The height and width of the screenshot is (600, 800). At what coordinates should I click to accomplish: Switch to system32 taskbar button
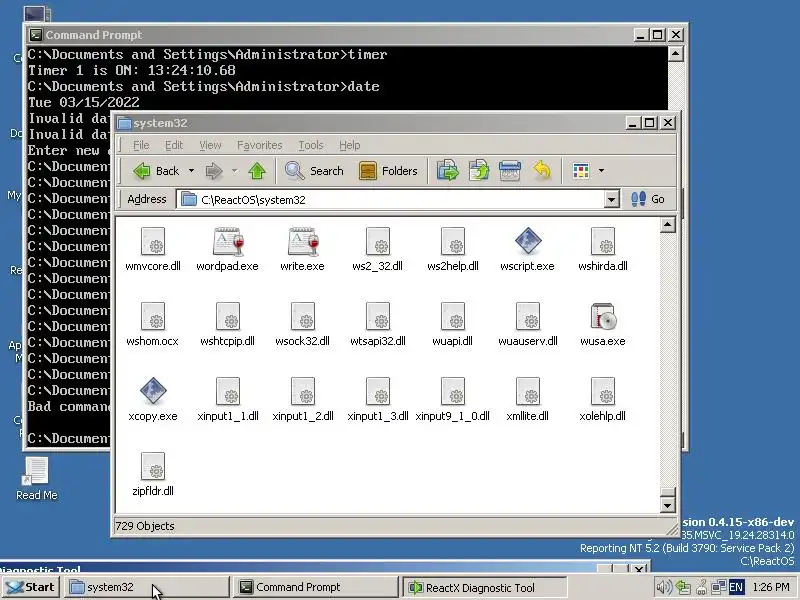tap(146, 587)
